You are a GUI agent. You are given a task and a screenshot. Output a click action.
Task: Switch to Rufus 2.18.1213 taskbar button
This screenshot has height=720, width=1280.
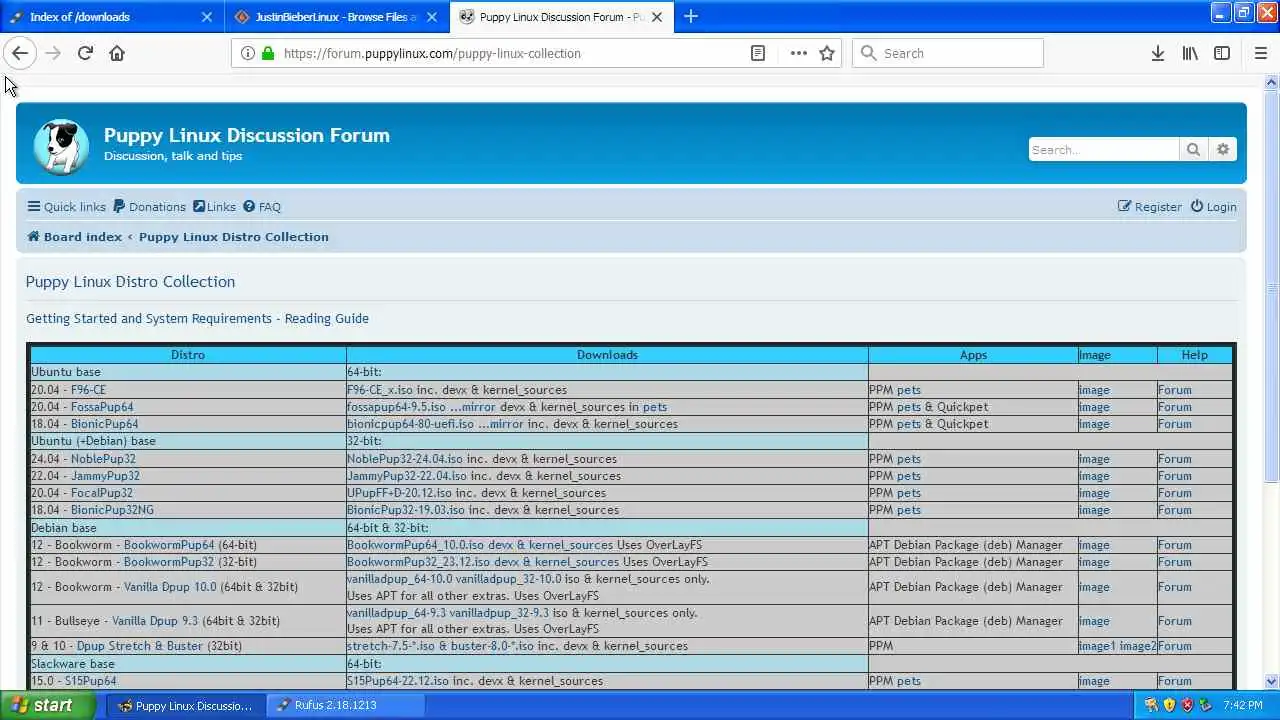[x=346, y=705]
